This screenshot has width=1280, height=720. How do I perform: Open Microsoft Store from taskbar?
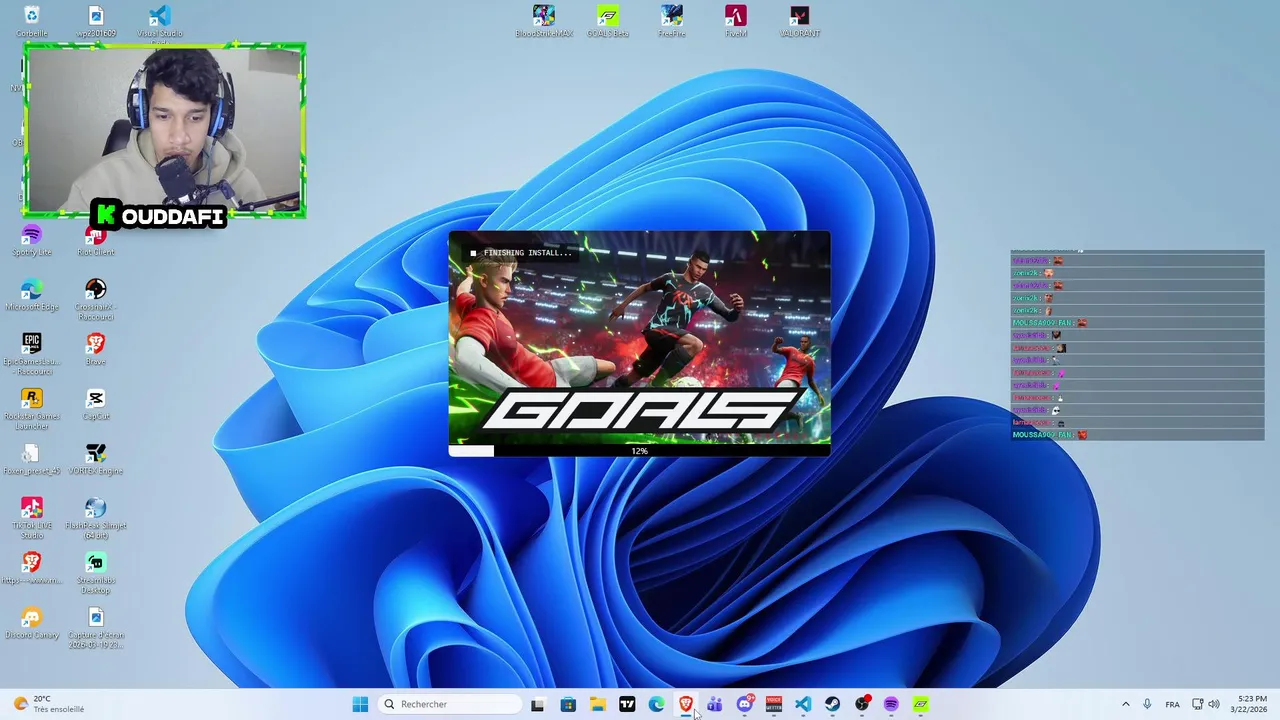coord(568,704)
